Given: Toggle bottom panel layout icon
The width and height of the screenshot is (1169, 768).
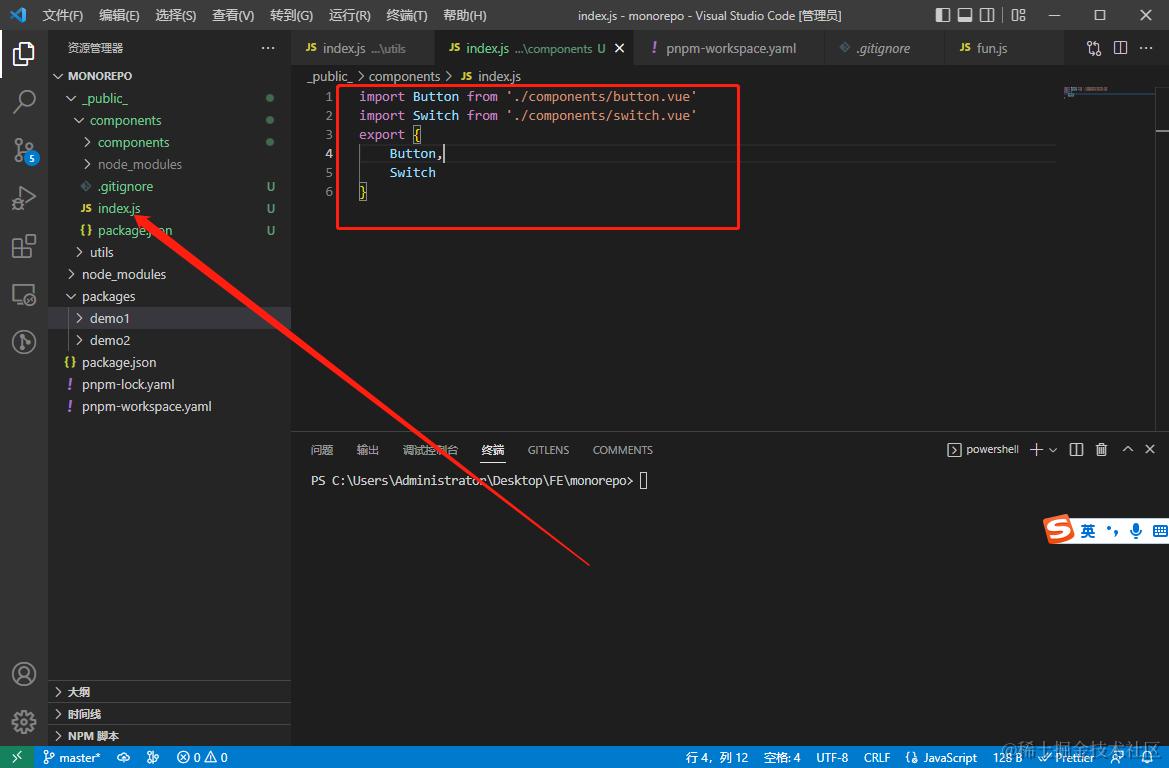Looking at the screenshot, I should point(965,15).
